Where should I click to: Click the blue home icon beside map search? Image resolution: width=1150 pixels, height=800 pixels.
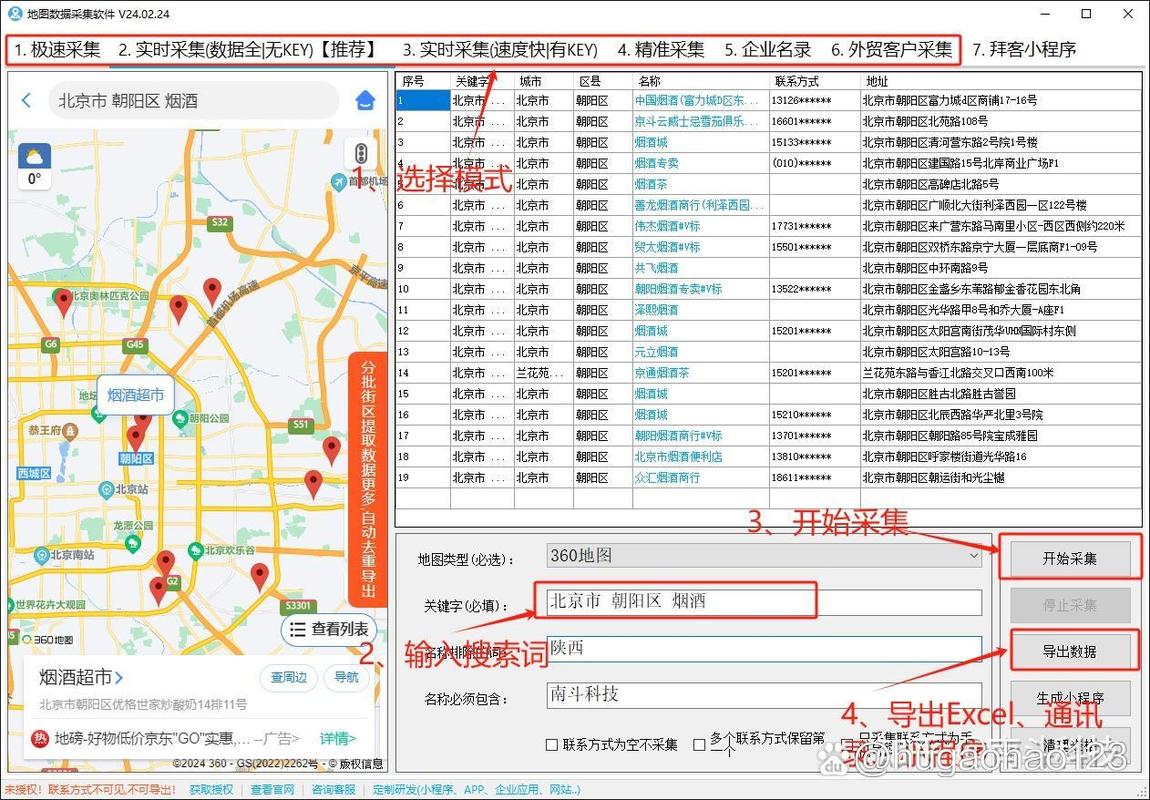[x=365, y=100]
